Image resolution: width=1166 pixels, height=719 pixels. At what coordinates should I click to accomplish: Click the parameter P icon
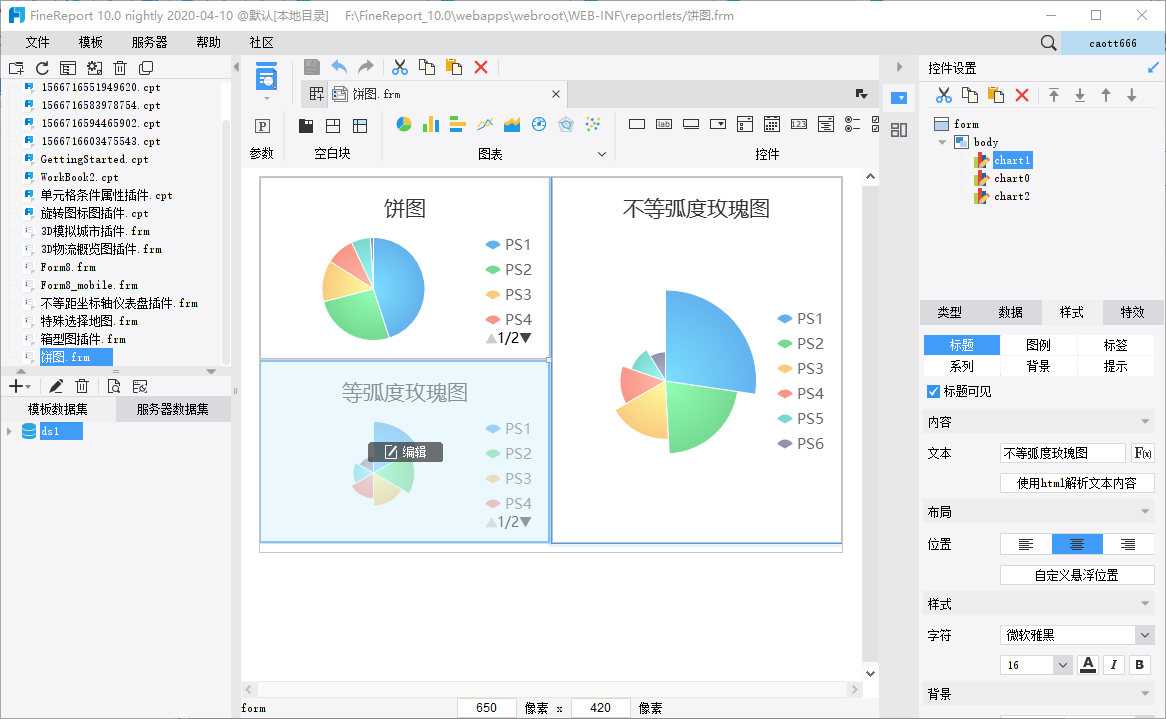[x=262, y=126]
